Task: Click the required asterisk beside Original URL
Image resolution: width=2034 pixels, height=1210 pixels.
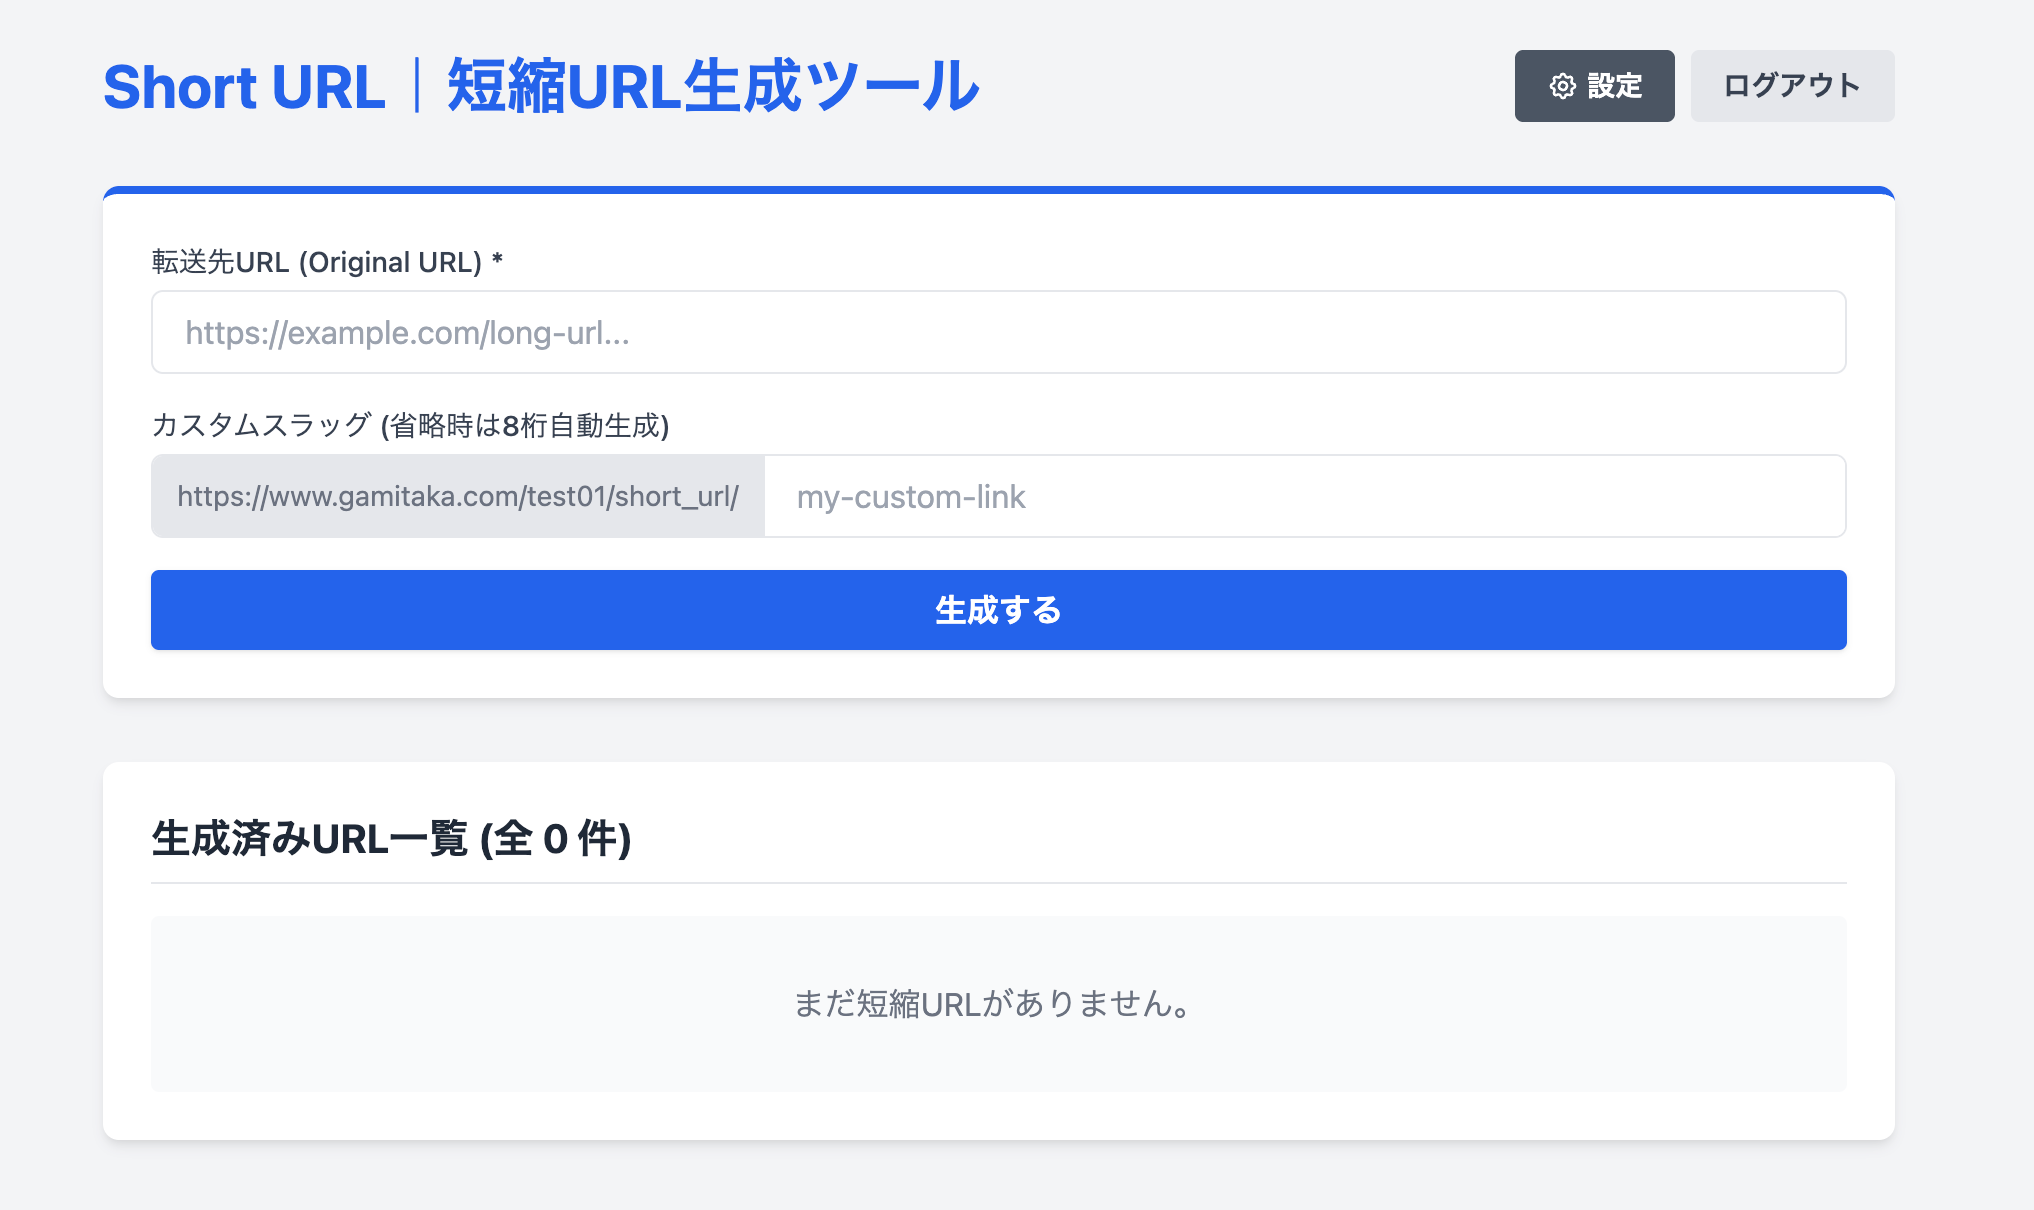Action: click(x=497, y=261)
